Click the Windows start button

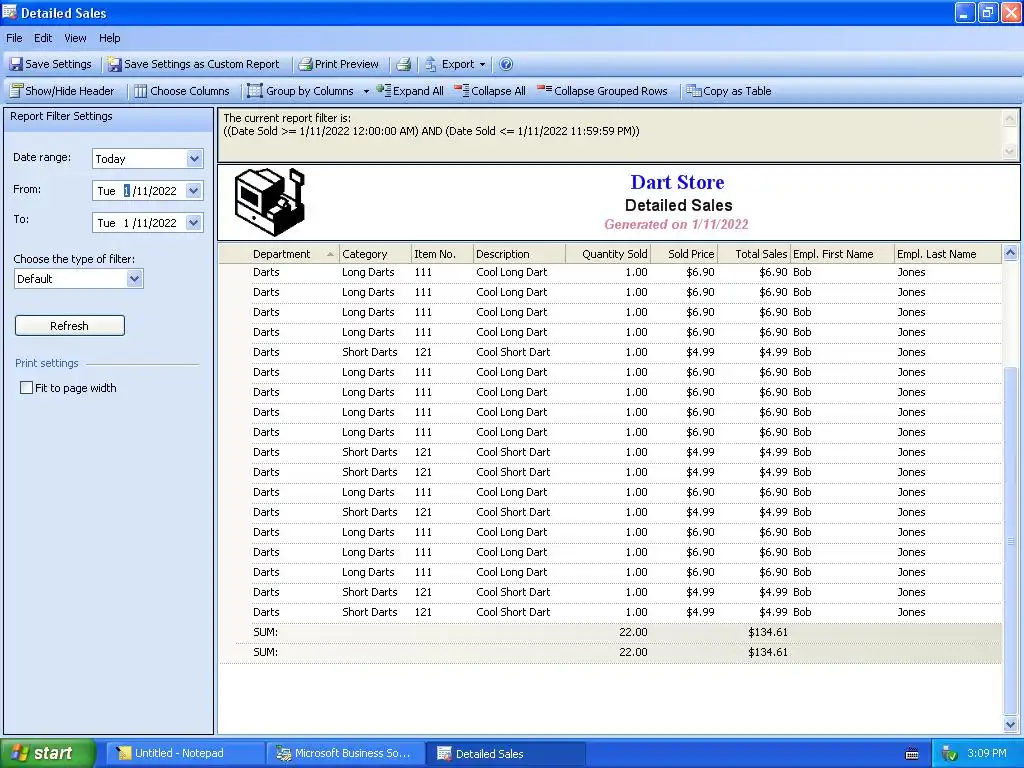coord(48,753)
